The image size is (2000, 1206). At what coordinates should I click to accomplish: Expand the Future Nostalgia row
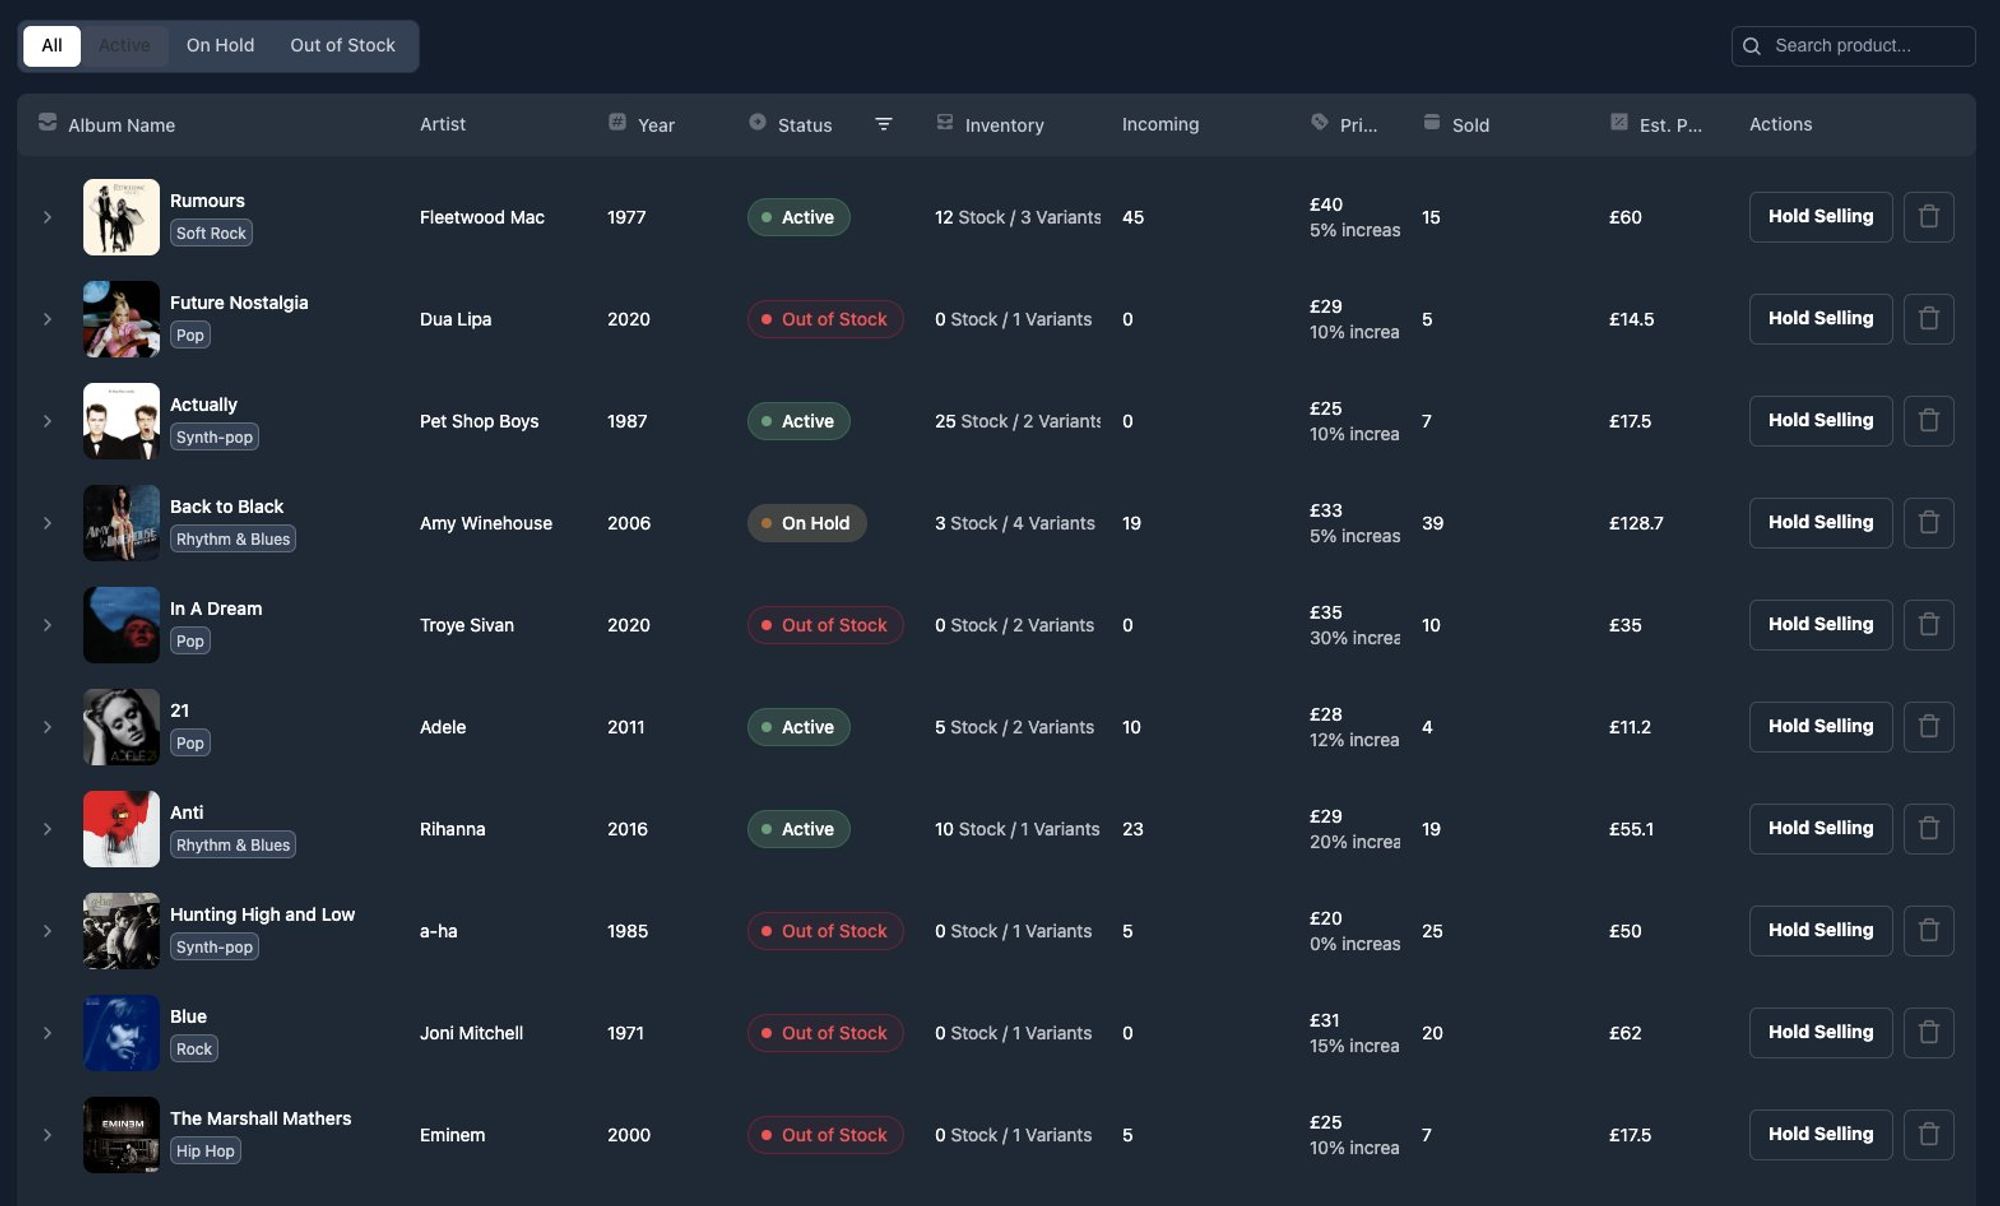coord(47,319)
